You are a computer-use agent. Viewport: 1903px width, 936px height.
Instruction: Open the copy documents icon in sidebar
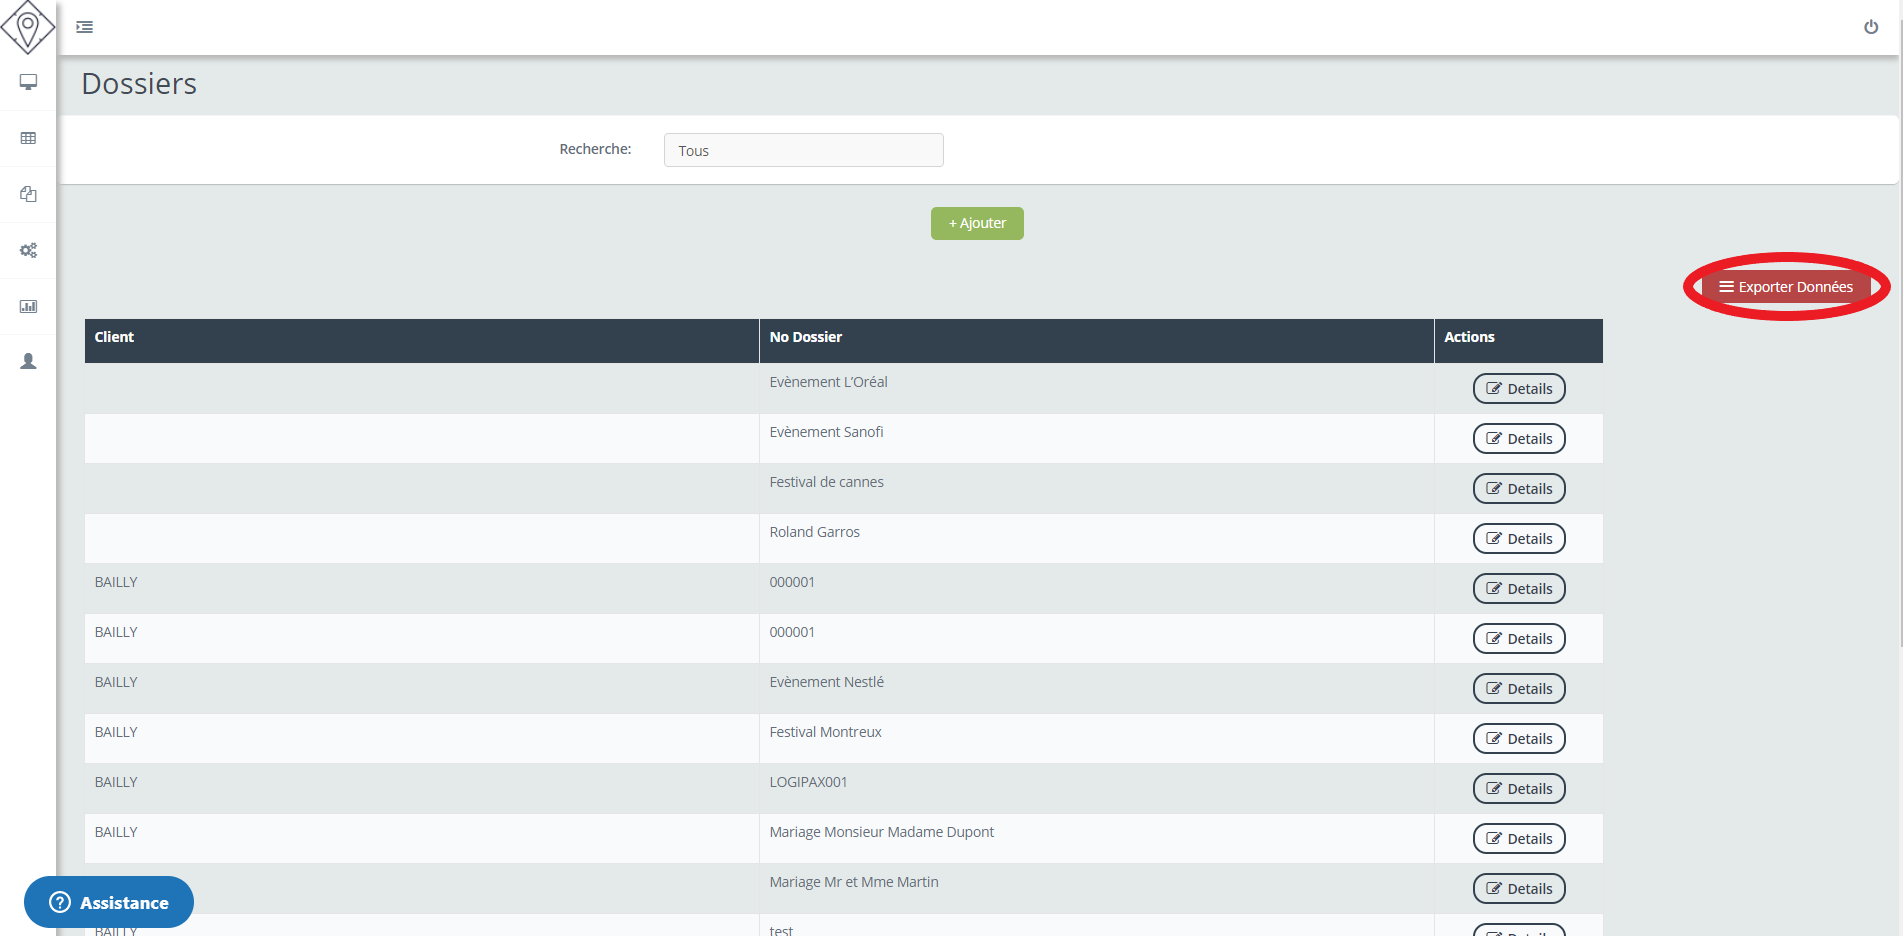pos(28,194)
